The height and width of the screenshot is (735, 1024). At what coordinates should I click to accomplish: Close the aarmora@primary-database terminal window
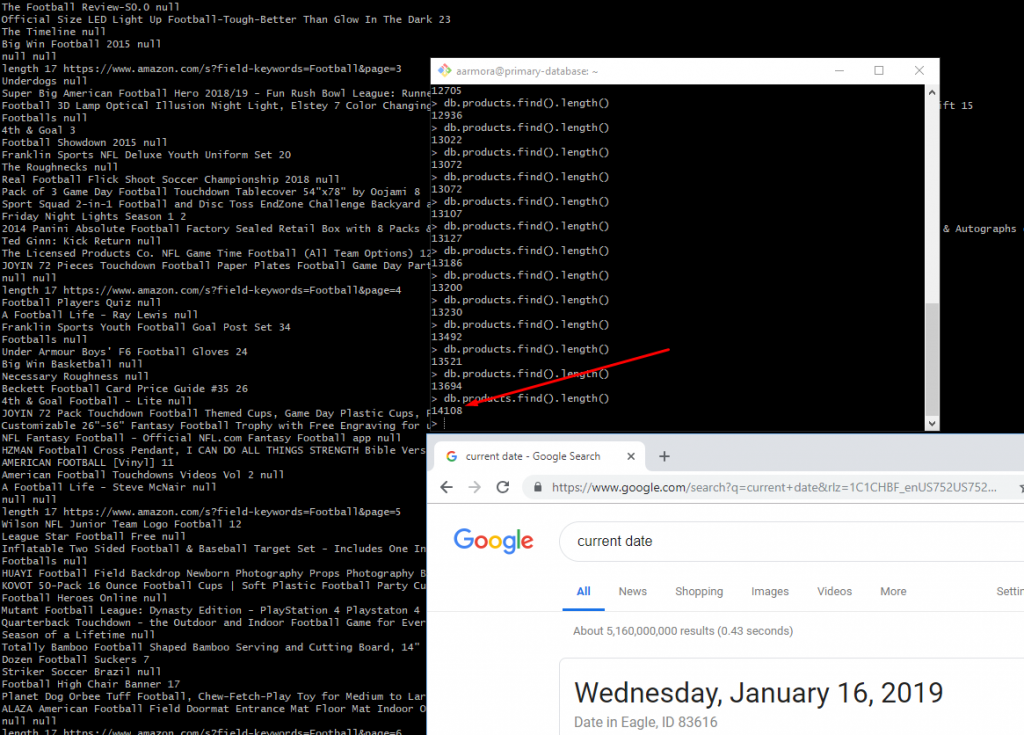919,71
